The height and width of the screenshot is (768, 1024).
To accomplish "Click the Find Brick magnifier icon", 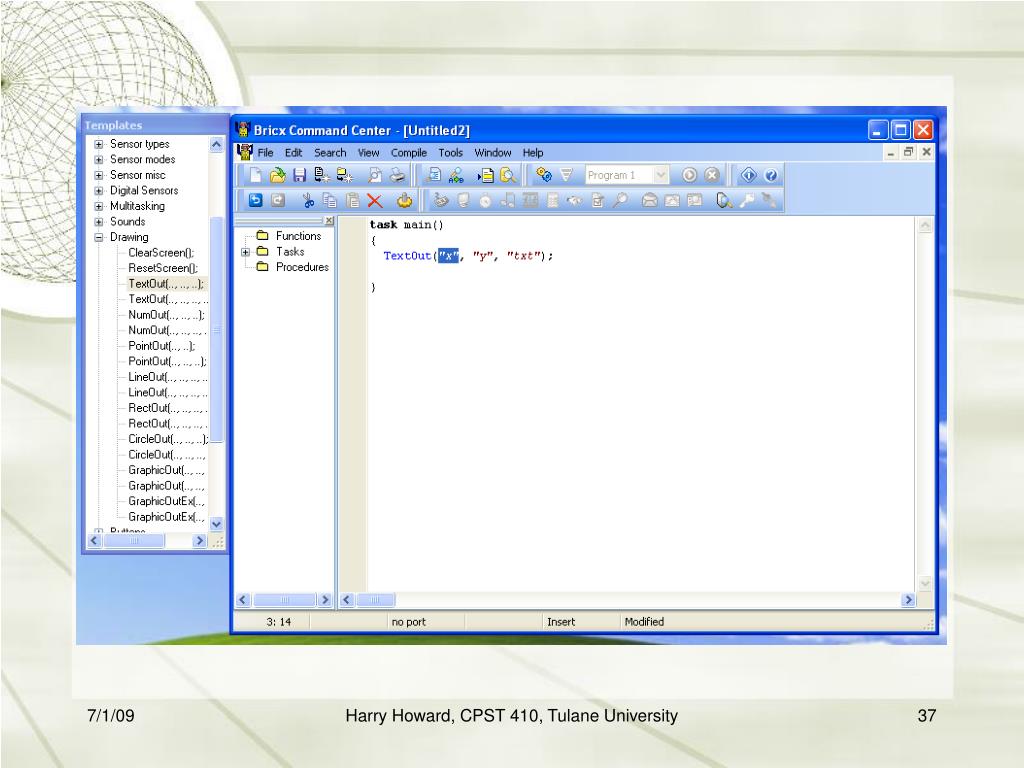I will pyautogui.click(x=723, y=200).
